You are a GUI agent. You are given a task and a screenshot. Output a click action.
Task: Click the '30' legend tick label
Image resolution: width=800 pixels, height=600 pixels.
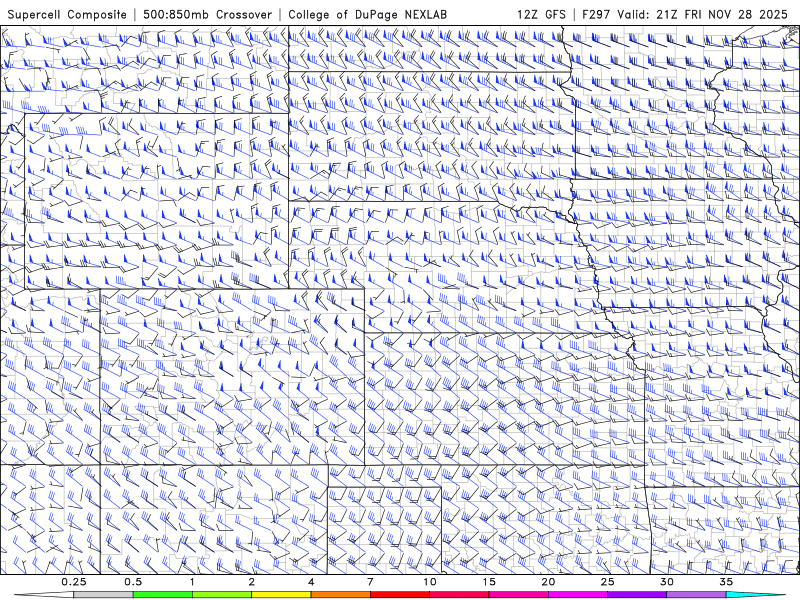[x=666, y=582]
